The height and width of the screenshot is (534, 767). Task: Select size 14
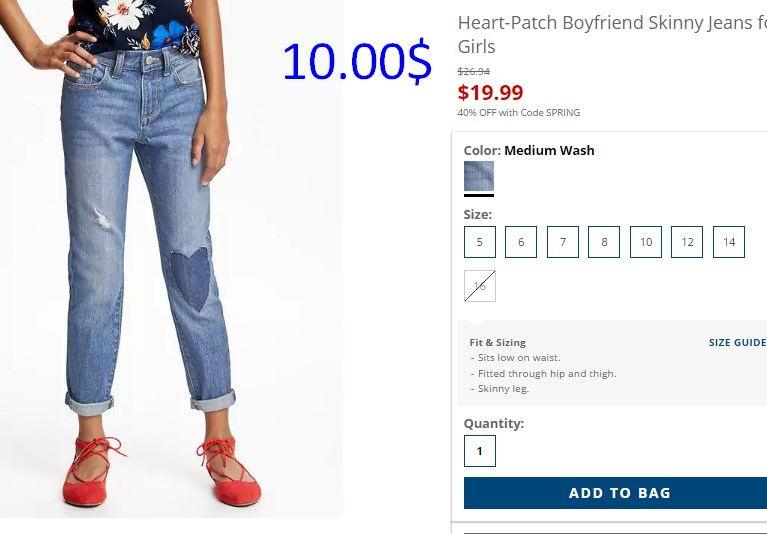click(729, 242)
